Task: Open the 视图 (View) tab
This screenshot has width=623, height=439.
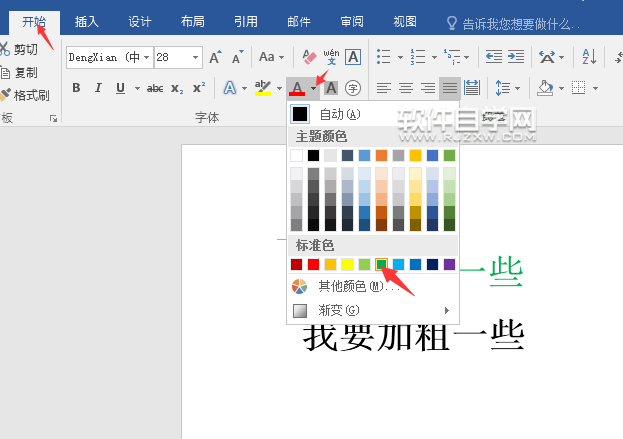Action: pos(405,22)
